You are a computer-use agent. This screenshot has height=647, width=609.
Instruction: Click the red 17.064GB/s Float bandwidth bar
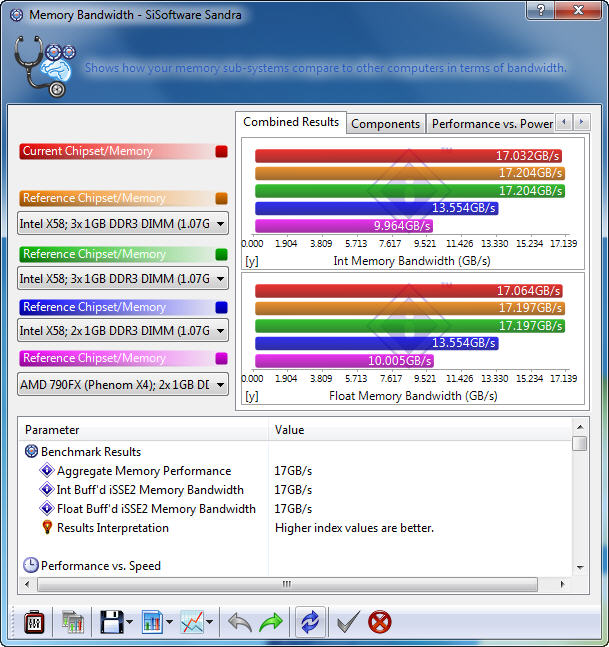pyautogui.click(x=408, y=290)
